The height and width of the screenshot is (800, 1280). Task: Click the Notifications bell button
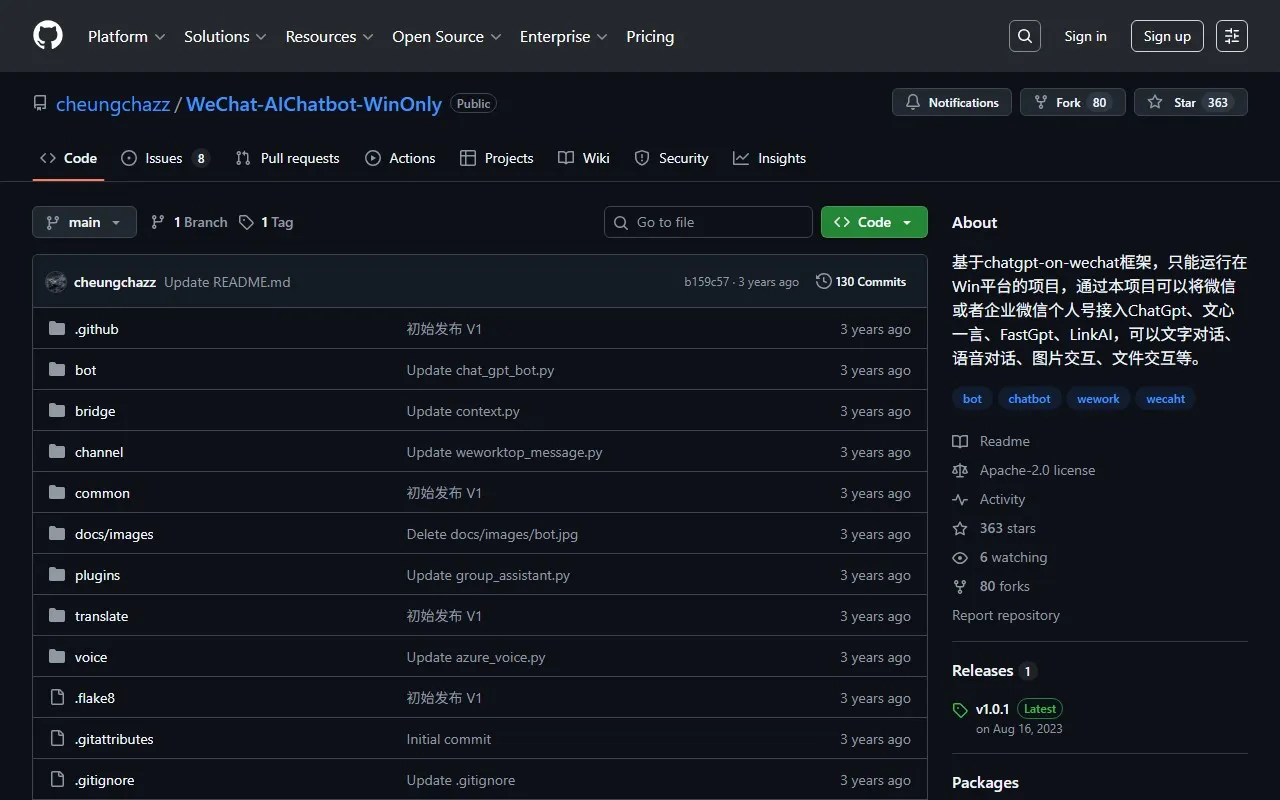point(952,103)
